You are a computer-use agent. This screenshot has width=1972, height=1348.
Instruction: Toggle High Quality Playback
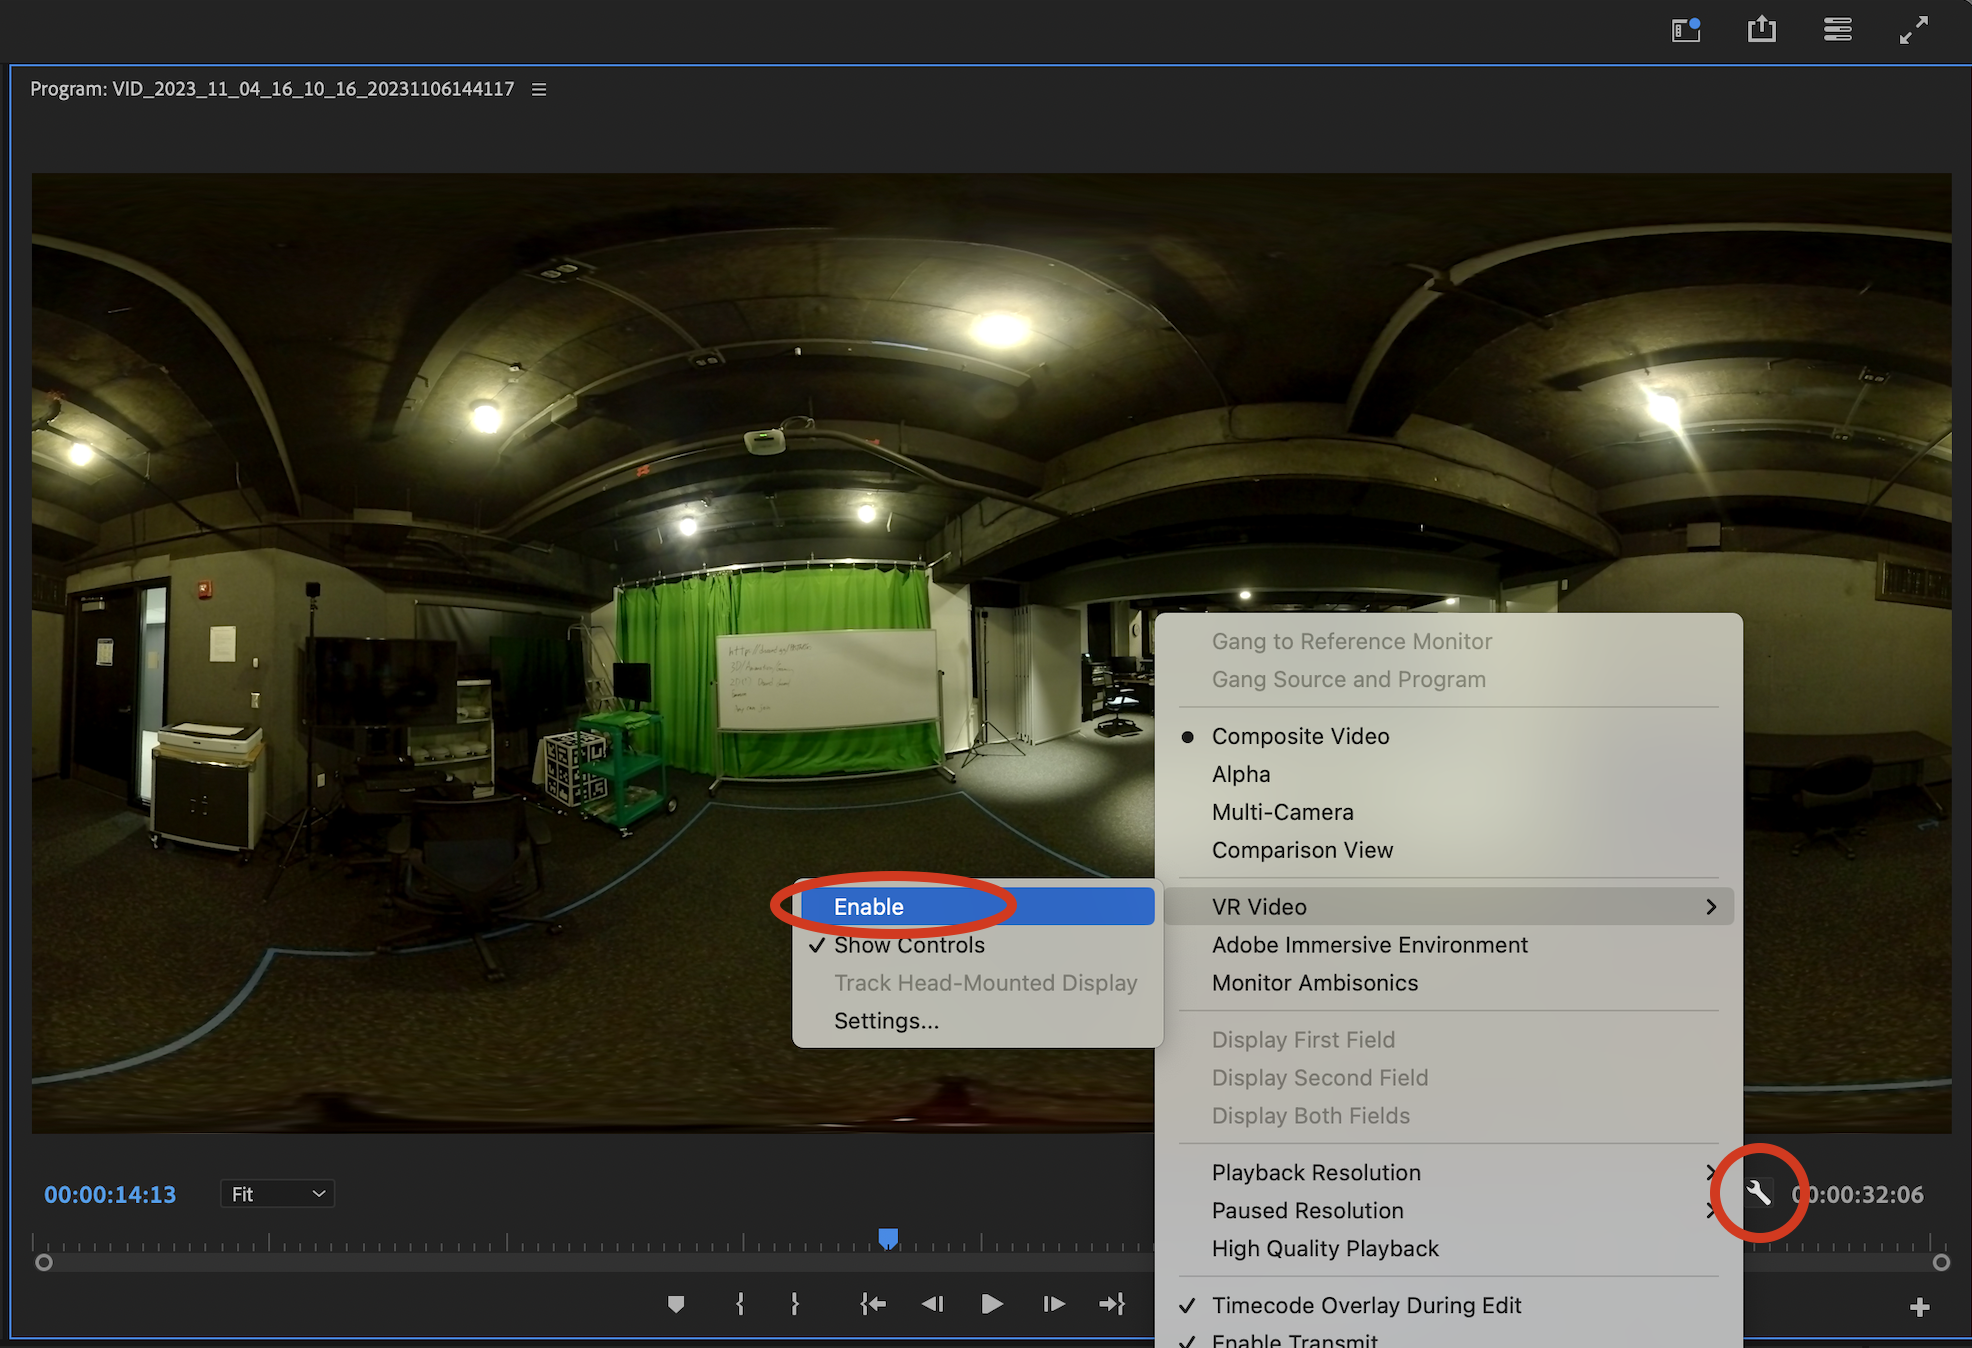pyautogui.click(x=1448, y=1248)
